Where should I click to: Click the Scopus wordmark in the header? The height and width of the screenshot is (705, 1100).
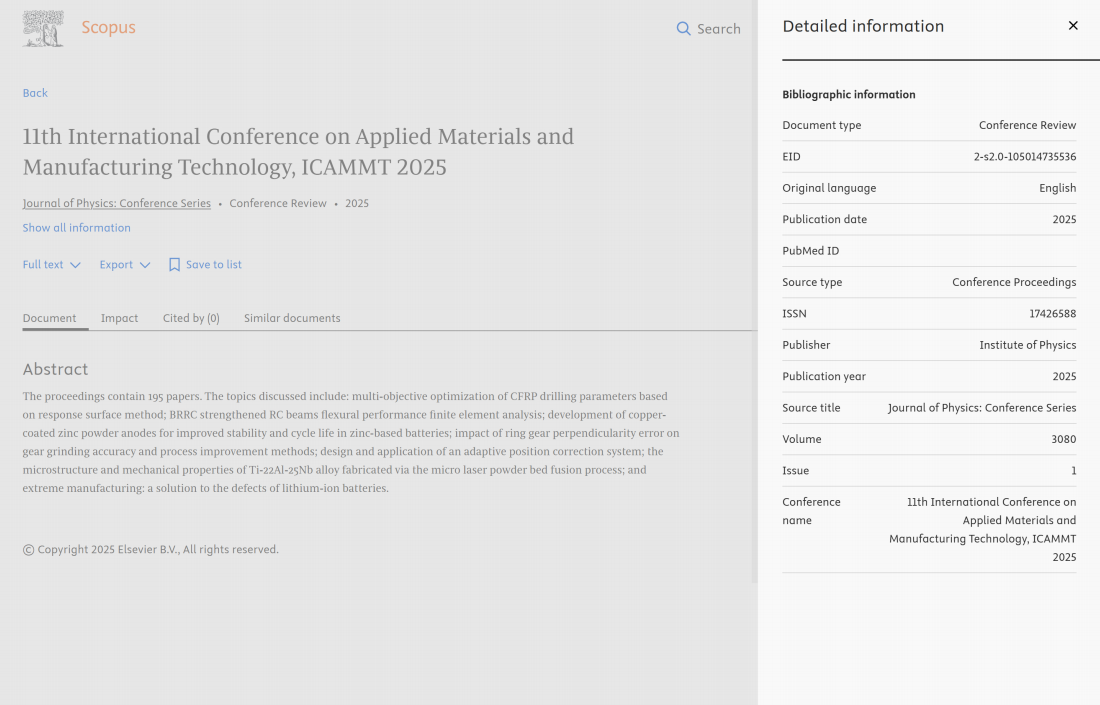click(108, 27)
